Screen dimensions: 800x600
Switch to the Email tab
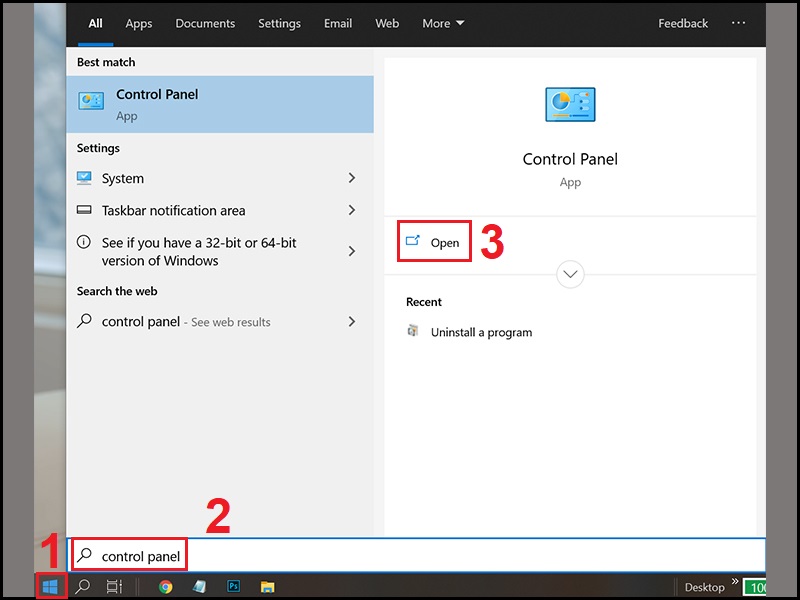pyautogui.click(x=338, y=23)
